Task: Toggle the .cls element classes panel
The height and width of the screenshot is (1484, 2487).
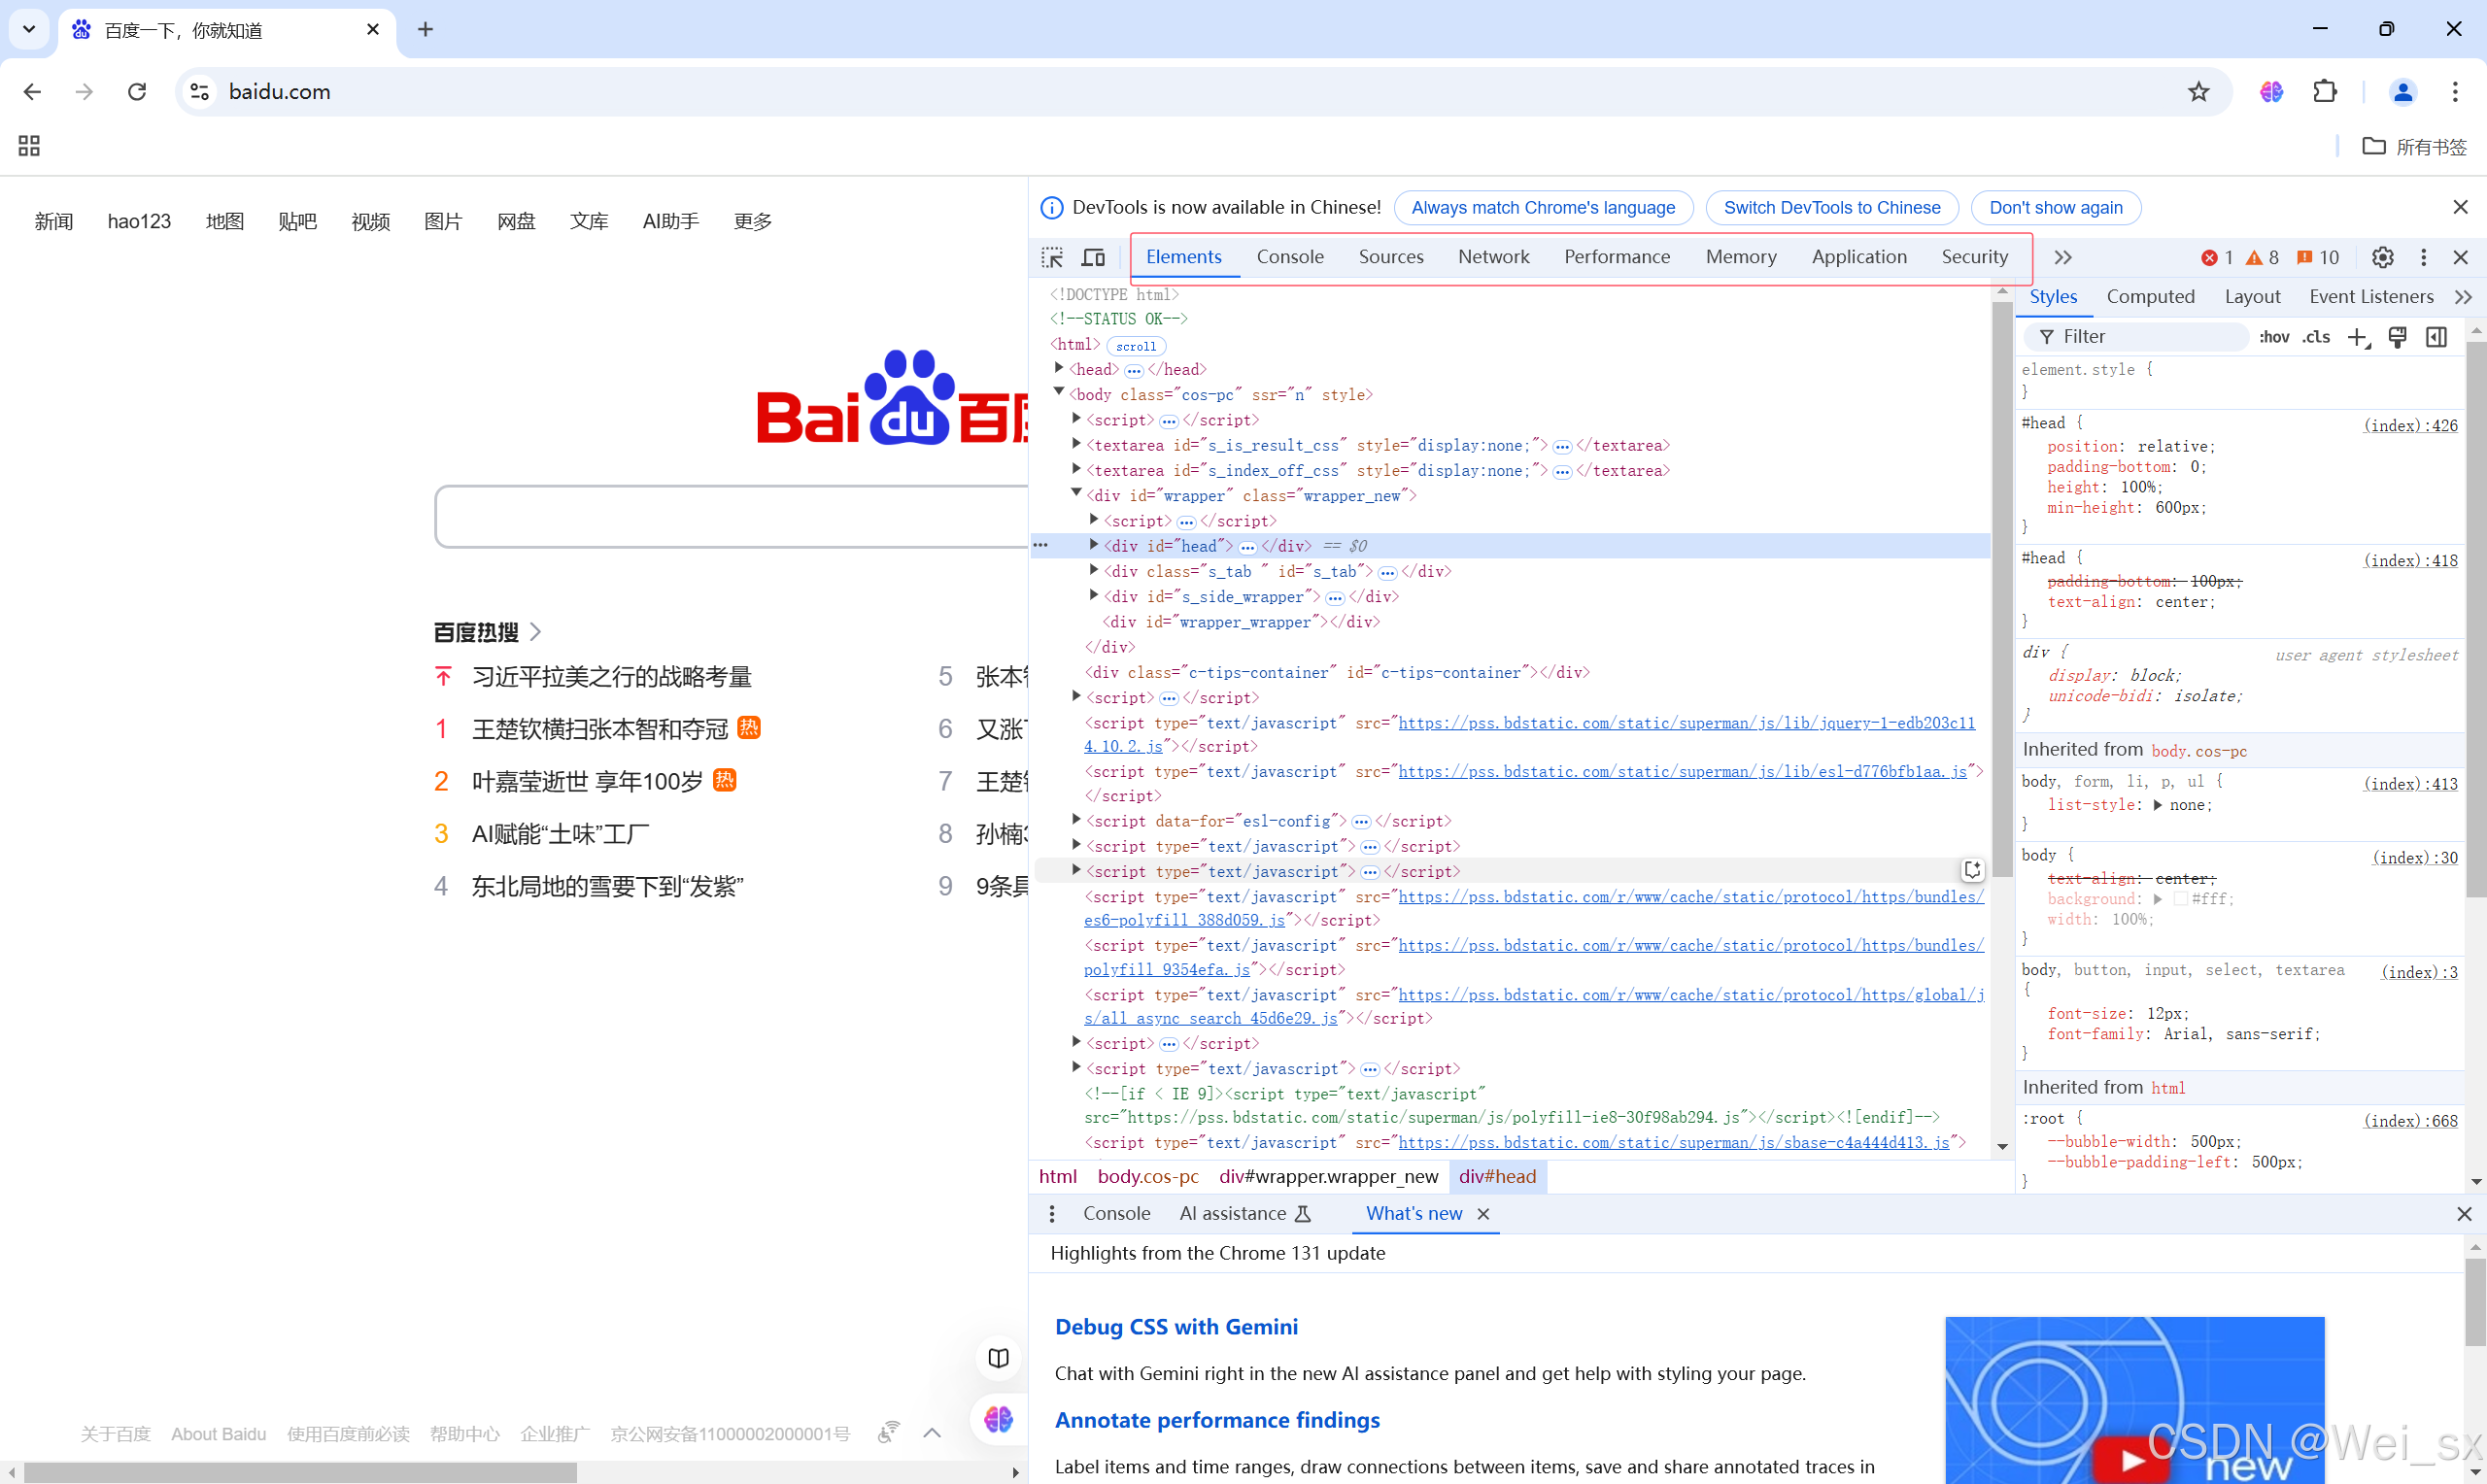Action: (x=2316, y=337)
